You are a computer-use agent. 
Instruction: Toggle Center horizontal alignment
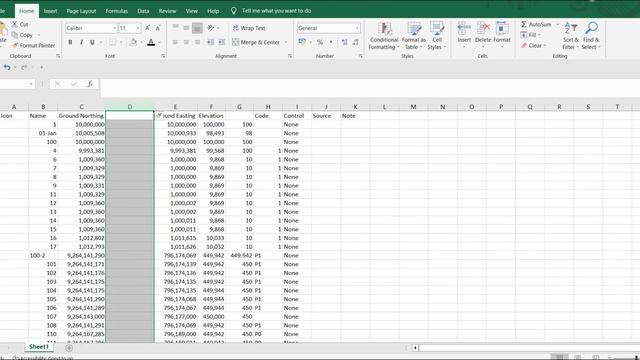click(186, 42)
